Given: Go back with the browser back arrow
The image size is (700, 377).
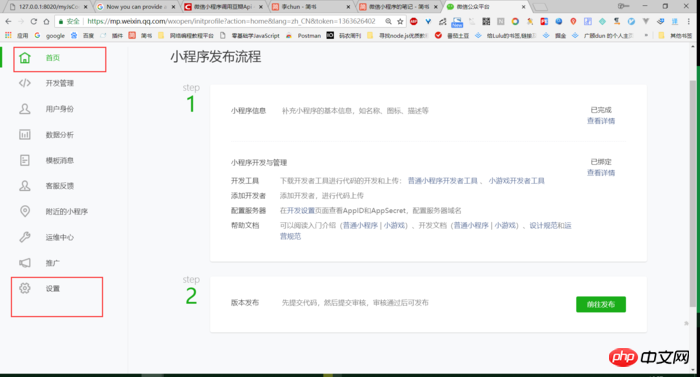Looking at the screenshot, I should [8, 21].
